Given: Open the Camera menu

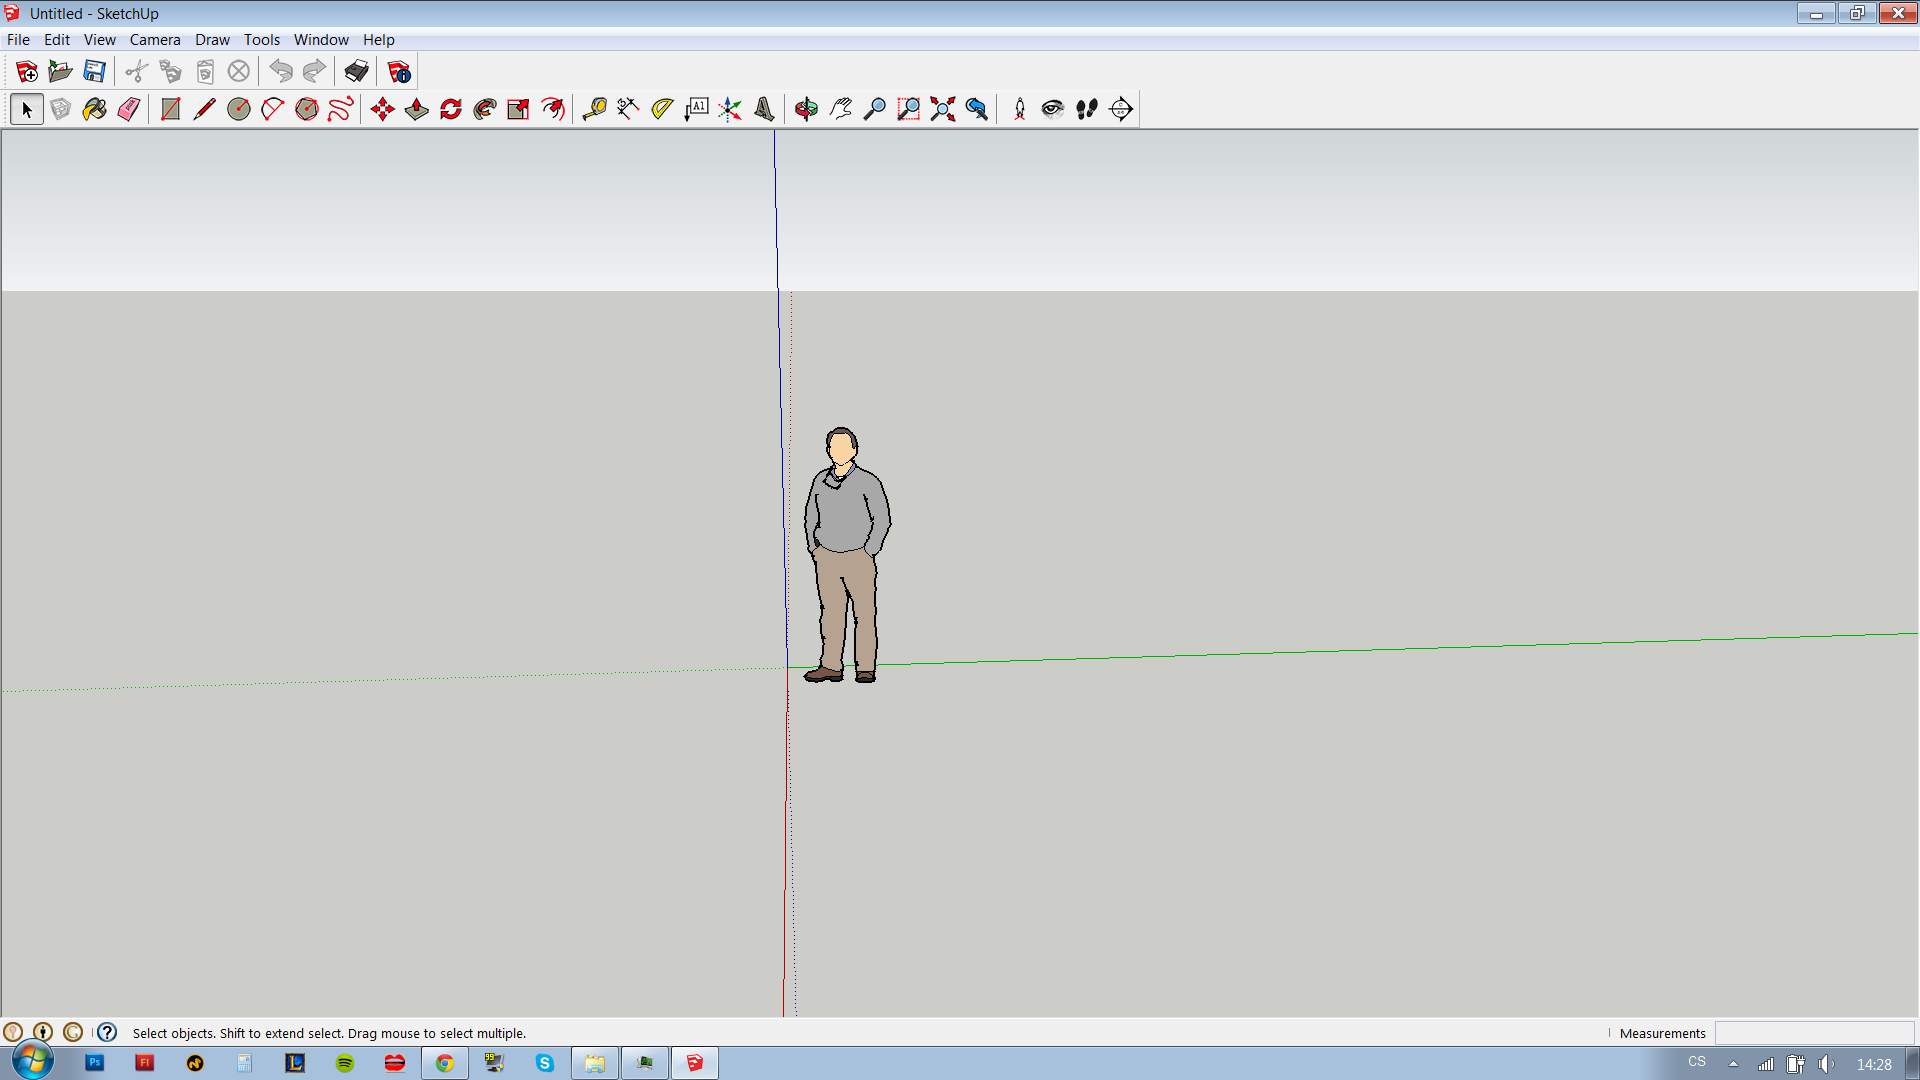Looking at the screenshot, I should [x=155, y=40].
